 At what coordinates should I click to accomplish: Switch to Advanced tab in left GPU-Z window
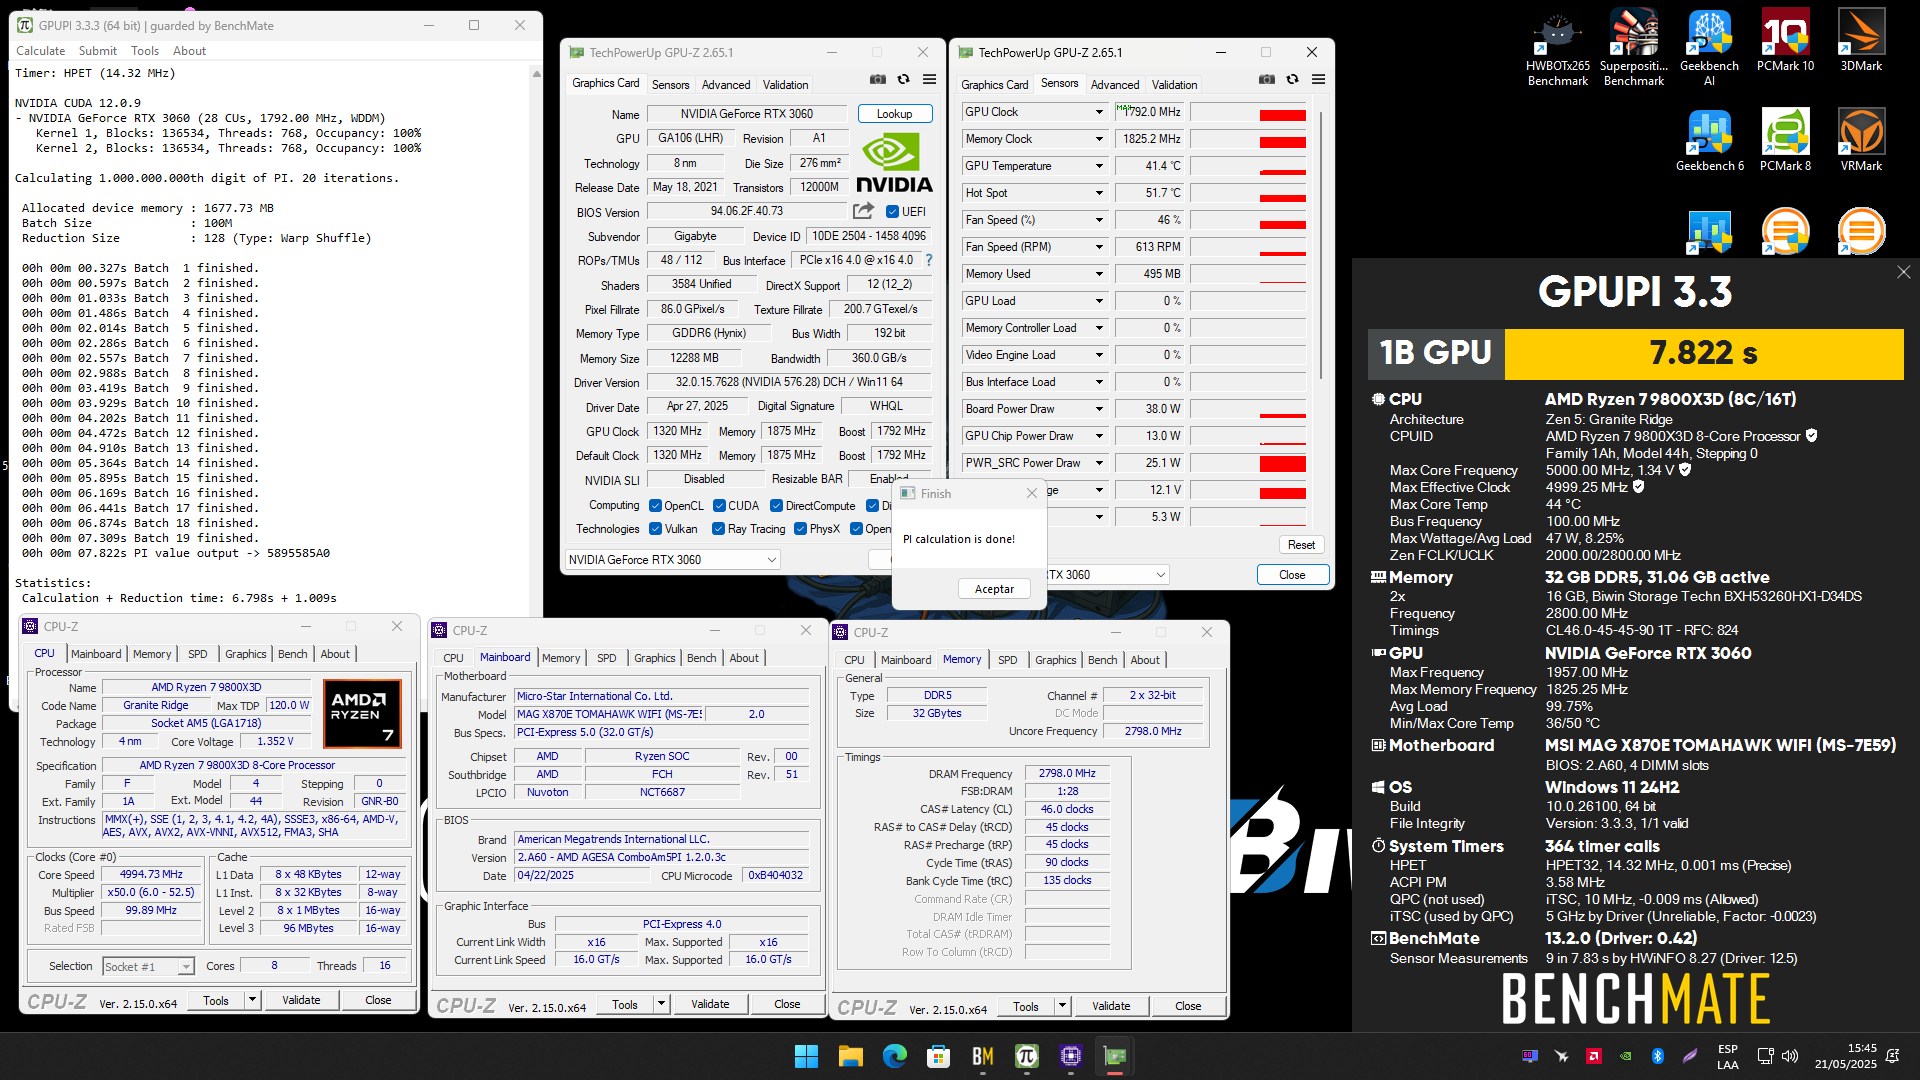click(726, 85)
